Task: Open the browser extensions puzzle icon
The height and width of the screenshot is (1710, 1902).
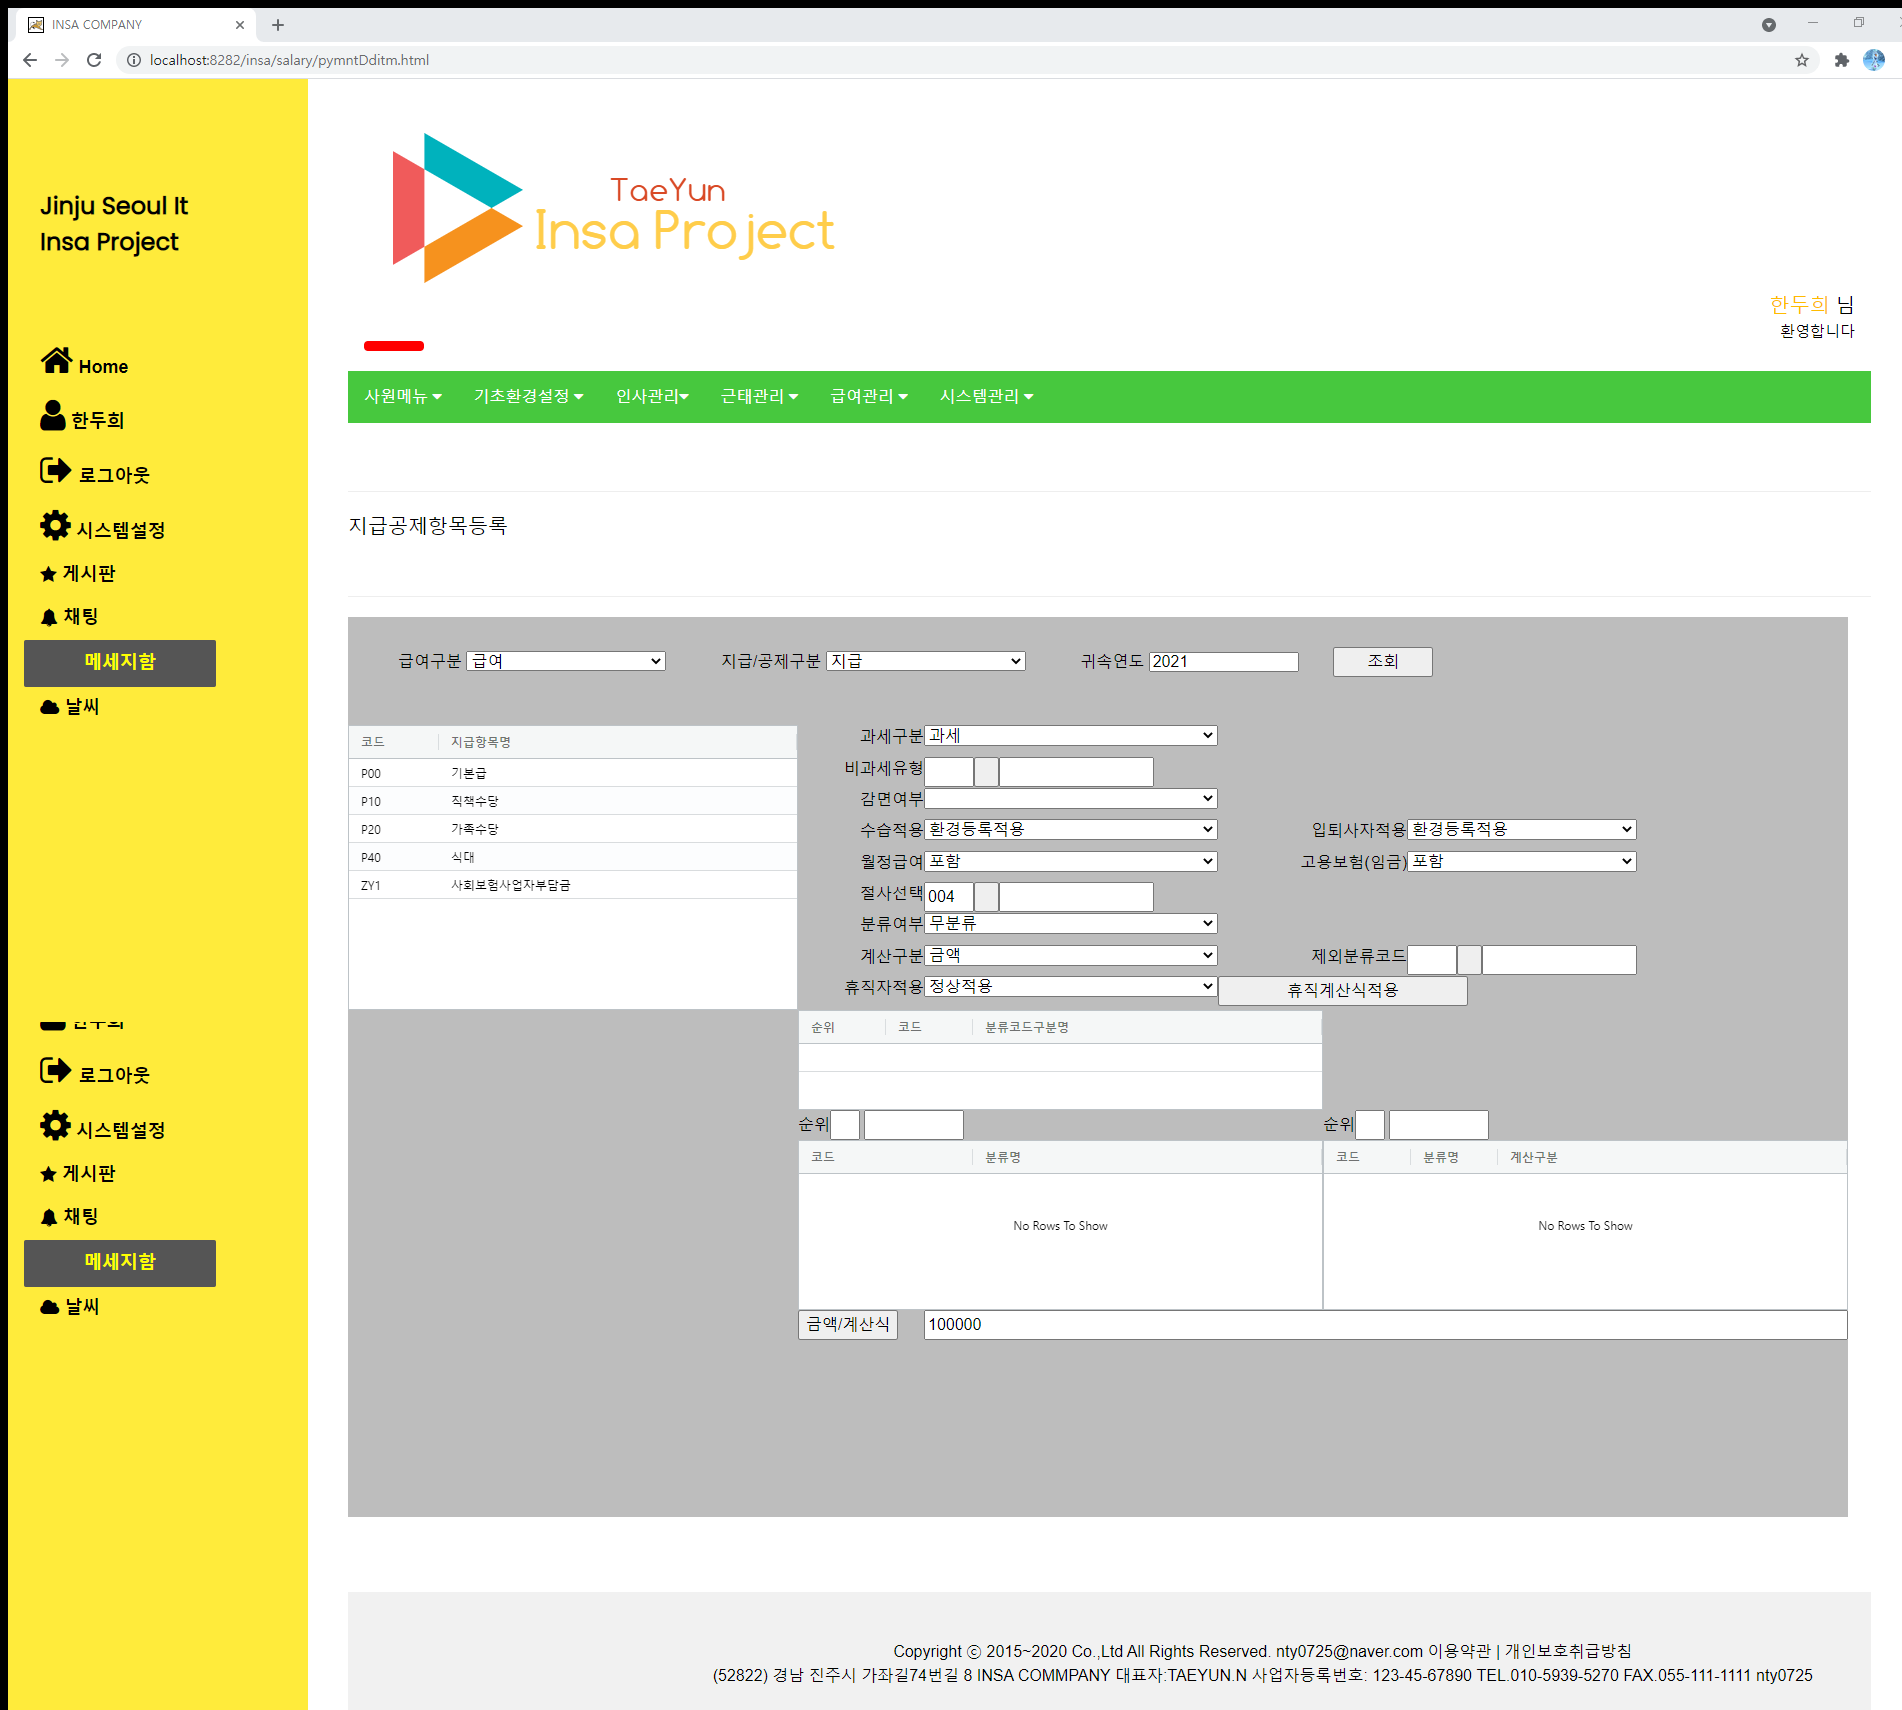Action: pyautogui.click(x=1841, y=60)
